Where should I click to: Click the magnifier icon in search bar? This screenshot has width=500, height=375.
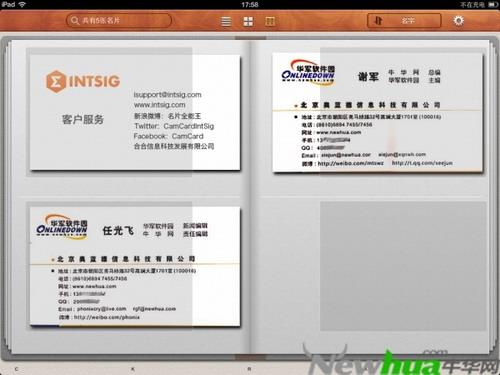click(75, 20)
